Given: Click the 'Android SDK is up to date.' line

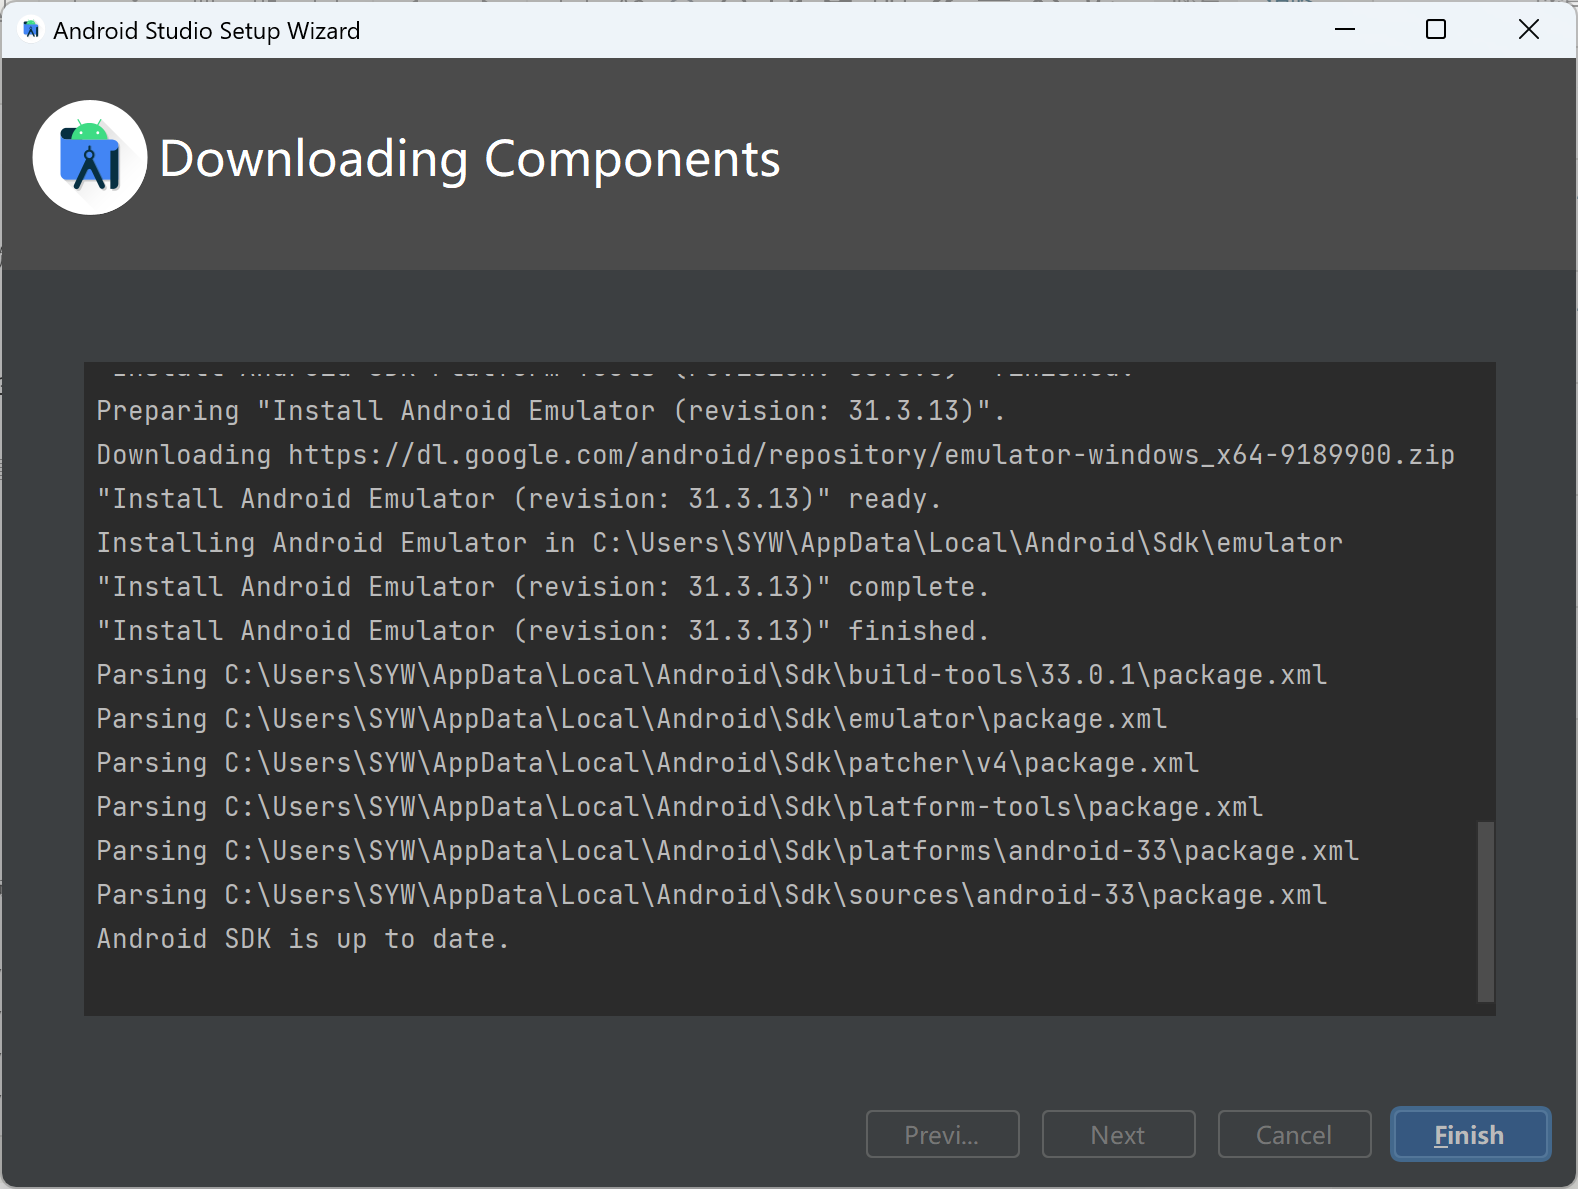Looking at the screenshot, I should (x=303, y=939).
